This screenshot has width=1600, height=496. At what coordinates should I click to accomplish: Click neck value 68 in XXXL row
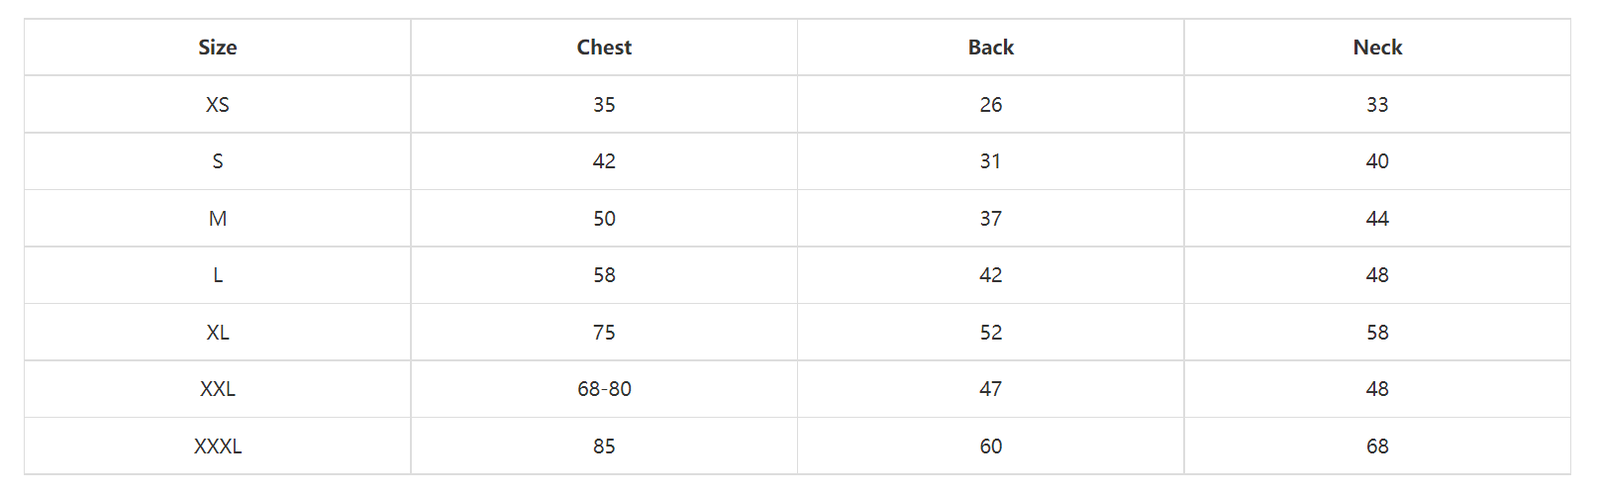[x=1377, y=446]
